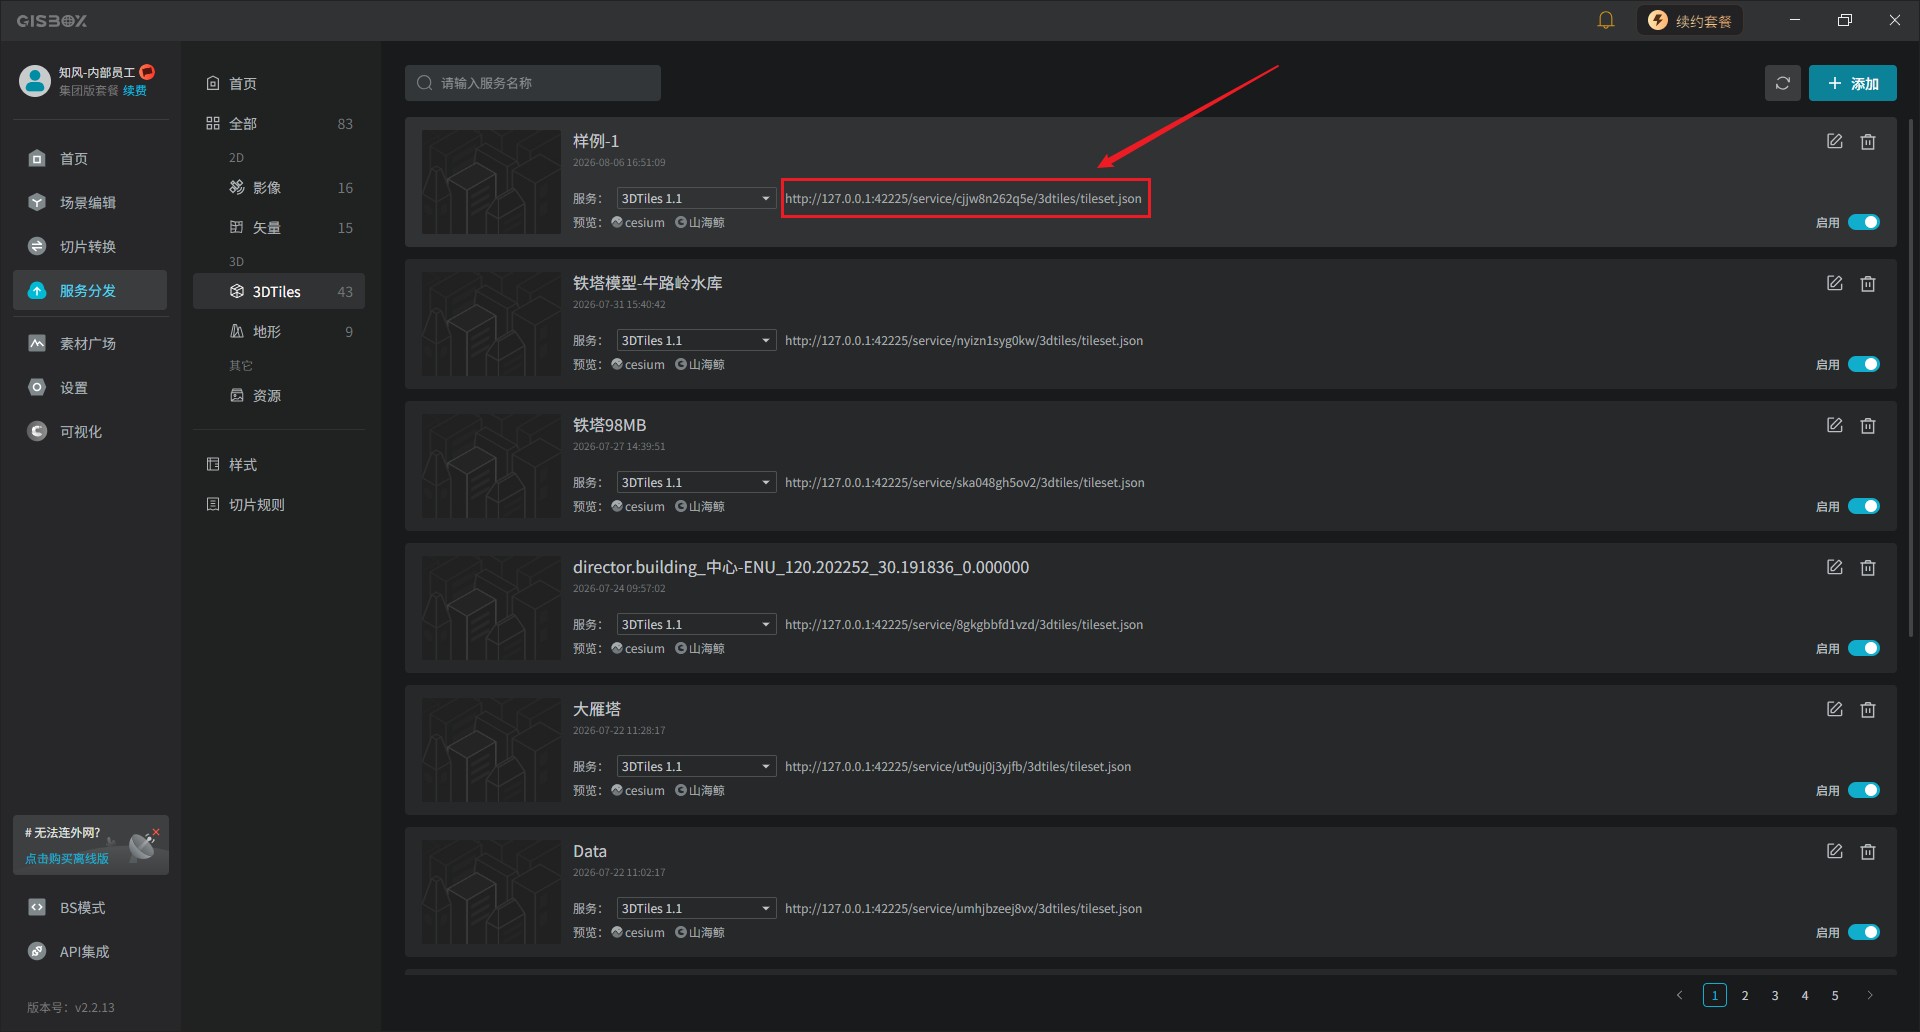Go to page 5 of services
Image resolution: width=1920 pixels, height=1032 pixels.
[x=1835, y=996]
